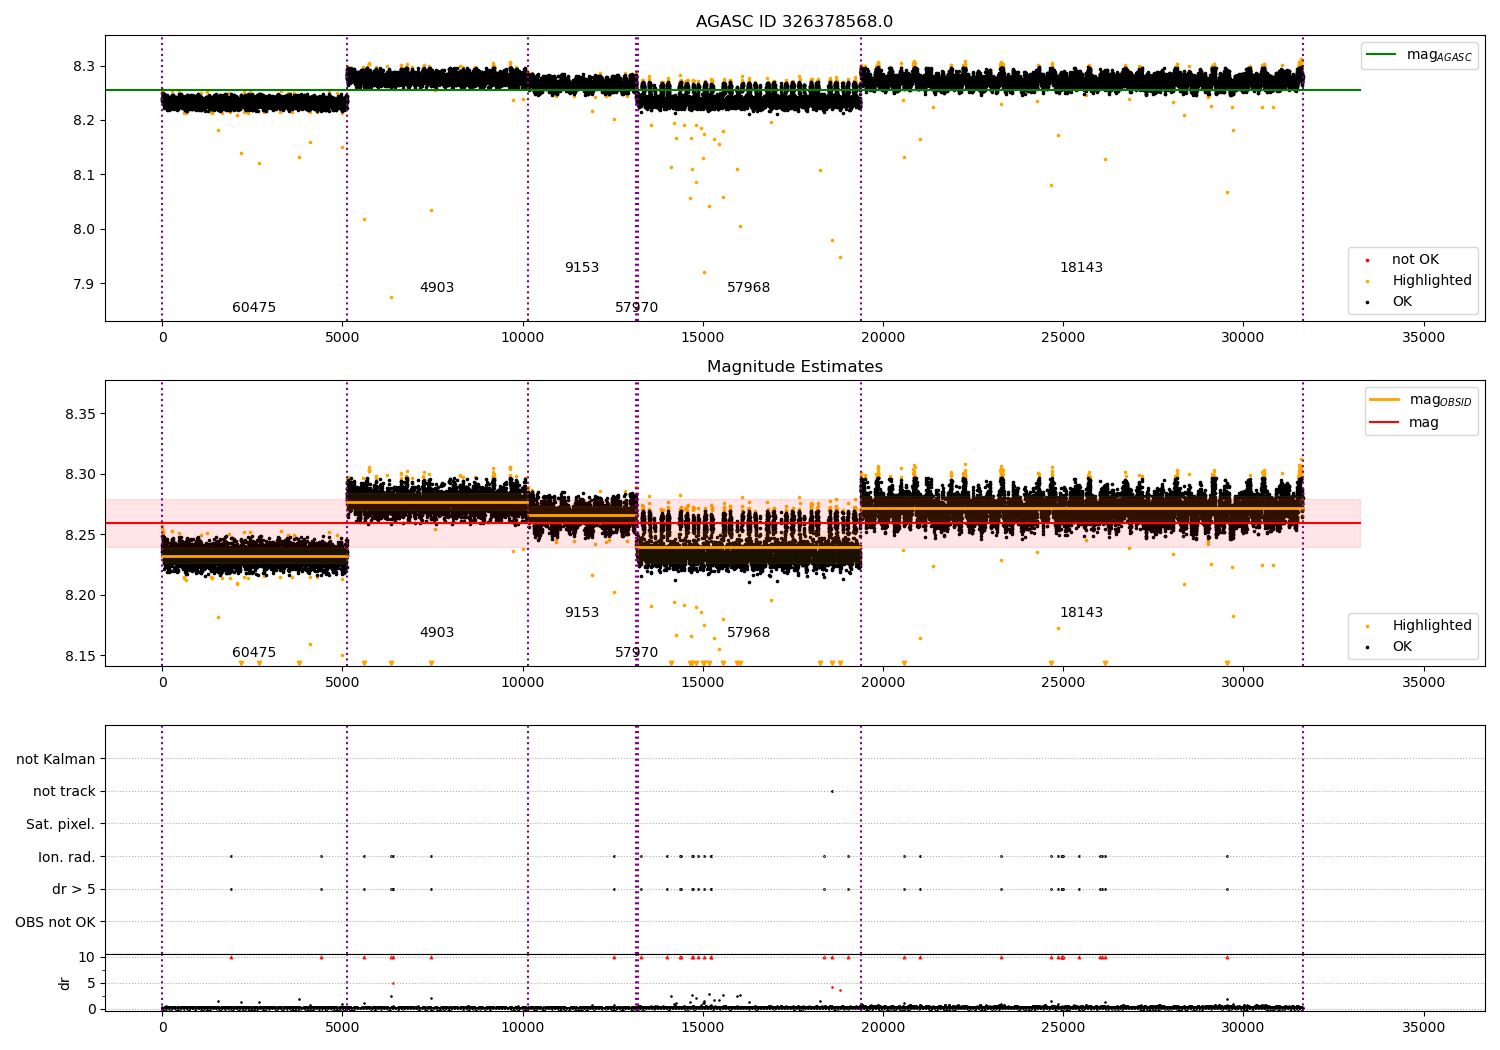Click the 'Magnitude Estimates' plot title

tap(795, 367)
